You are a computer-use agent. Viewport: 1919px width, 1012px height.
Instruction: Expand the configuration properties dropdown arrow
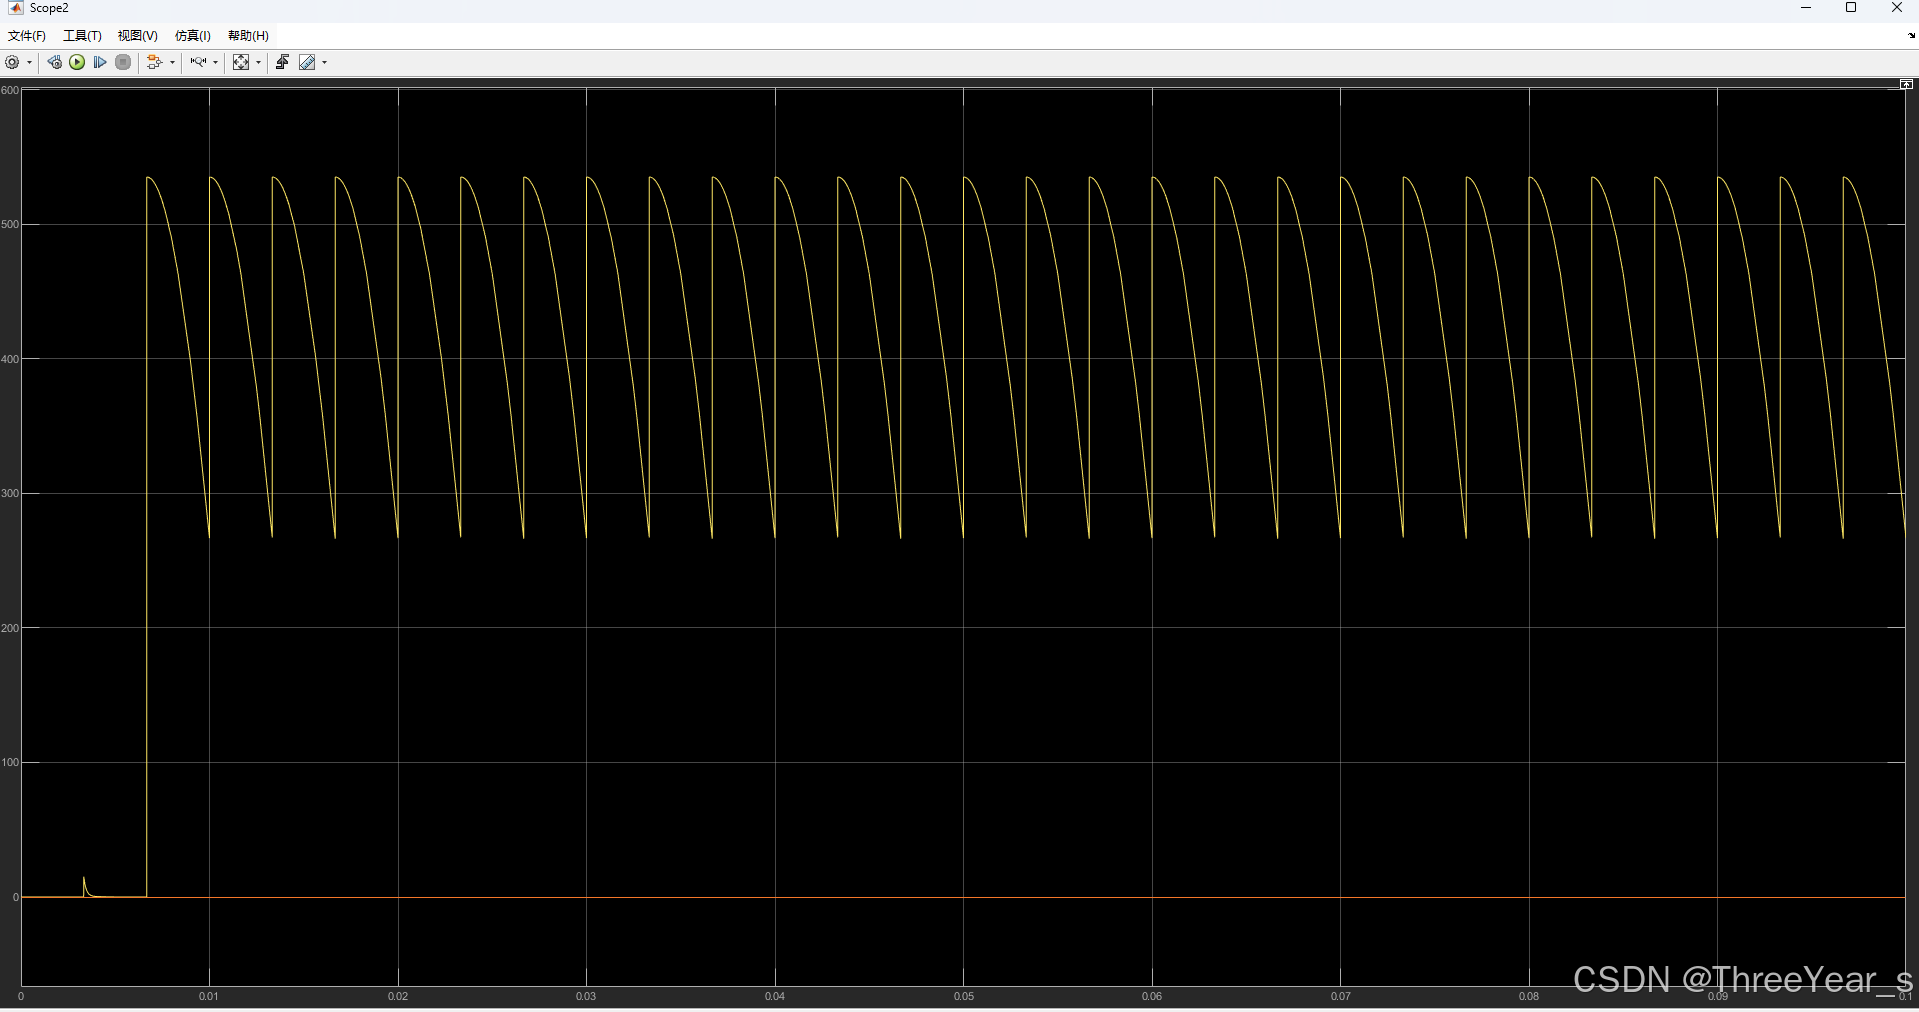click(30, 62)
